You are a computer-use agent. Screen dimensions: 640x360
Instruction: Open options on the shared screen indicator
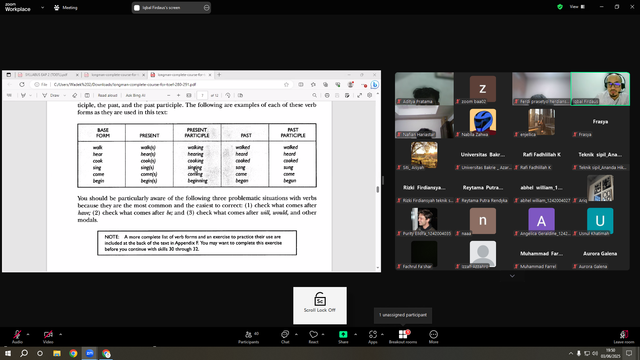point(206,7)
